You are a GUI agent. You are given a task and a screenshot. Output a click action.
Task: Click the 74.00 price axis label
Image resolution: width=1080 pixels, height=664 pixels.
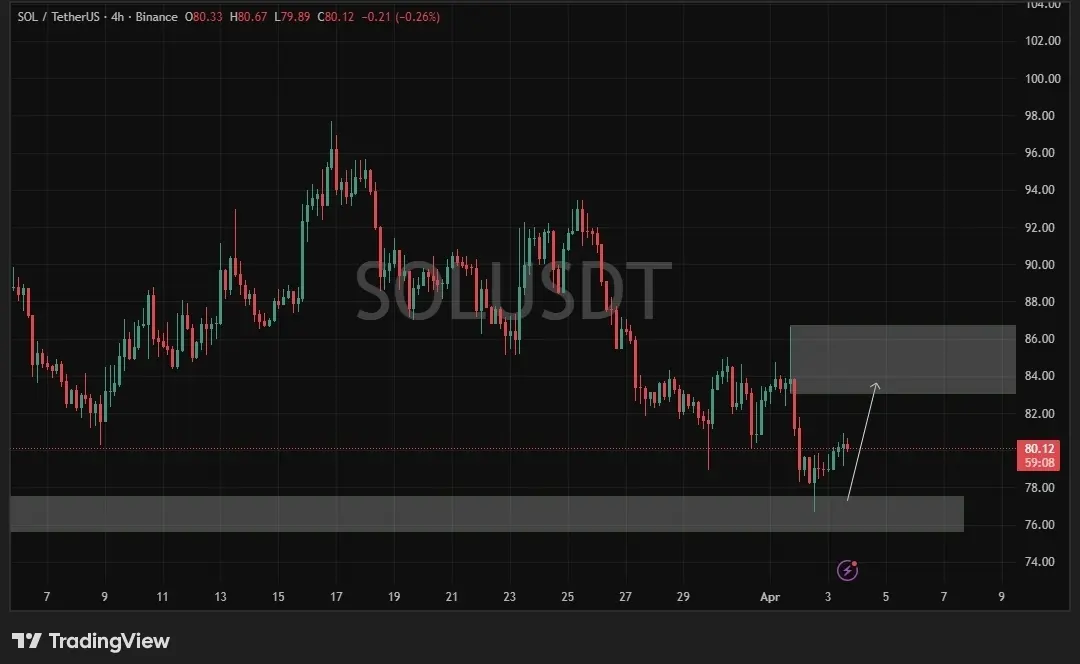tap(1040, 561)
